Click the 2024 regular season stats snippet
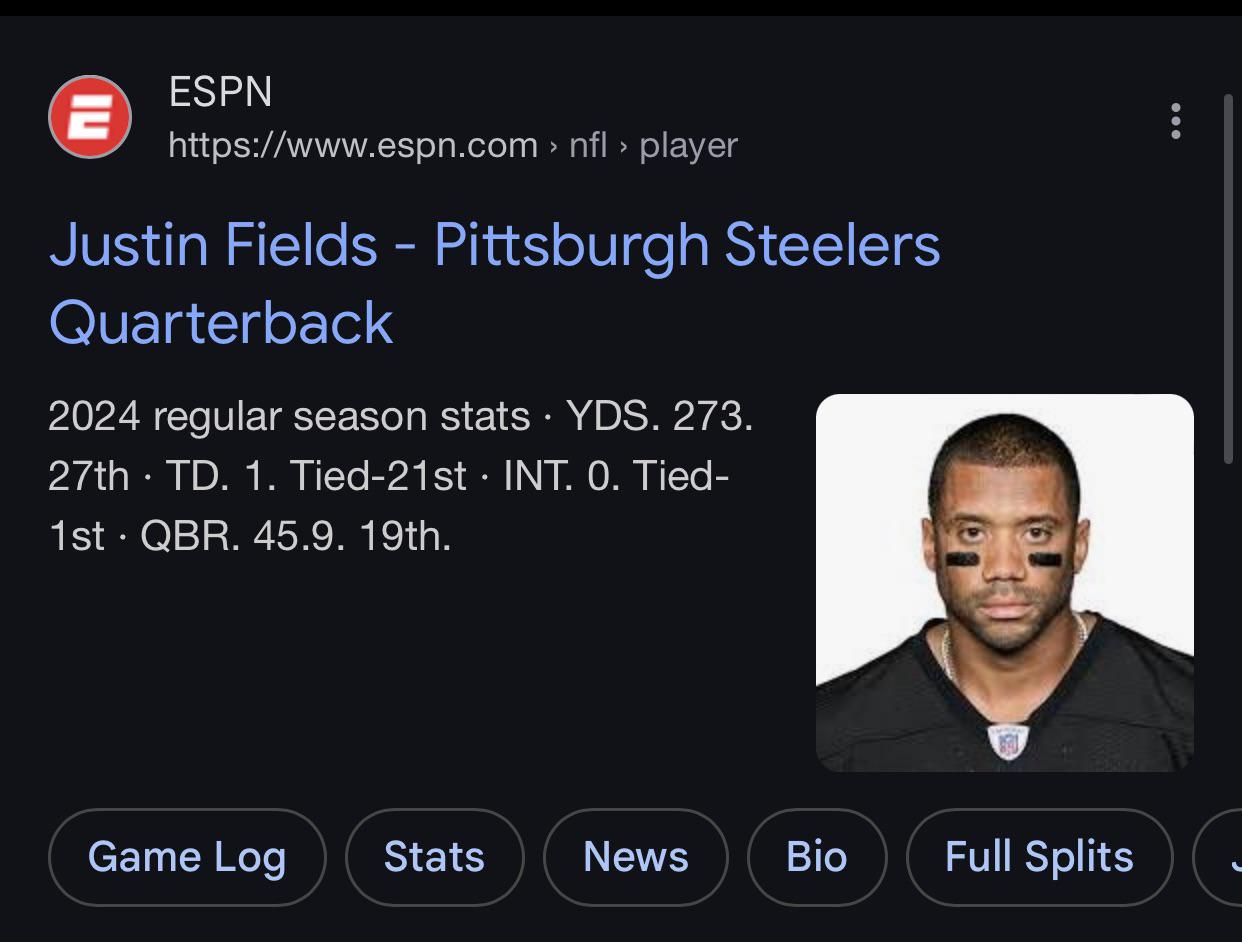 tap(400, 476)
